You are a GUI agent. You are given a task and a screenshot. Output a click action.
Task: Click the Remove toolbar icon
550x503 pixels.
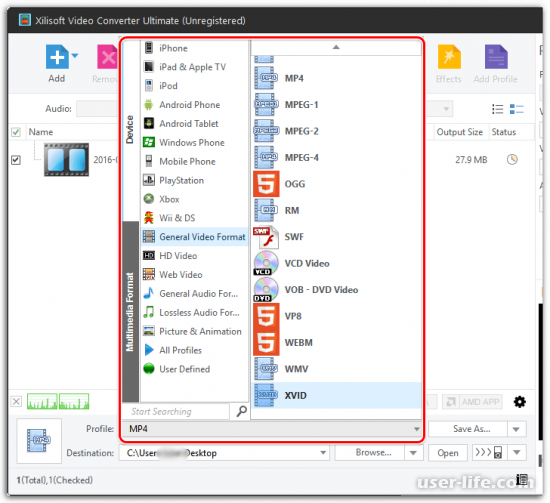click(107, 57)
